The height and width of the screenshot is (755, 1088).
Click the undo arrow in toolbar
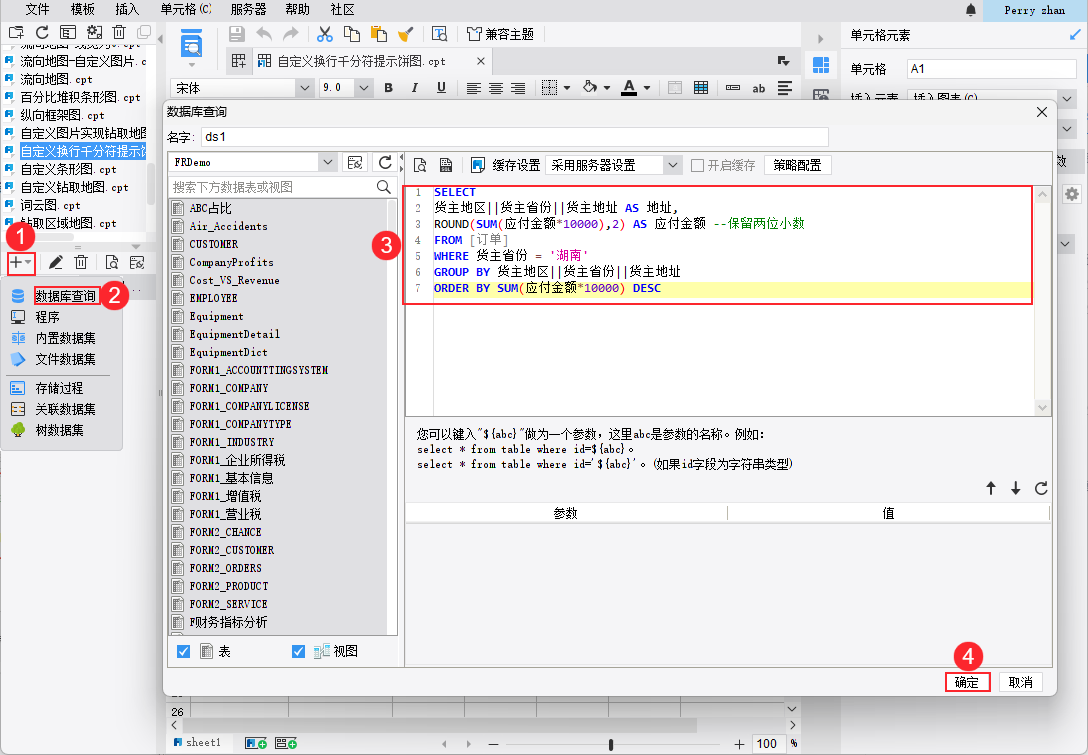click(264, 34)
